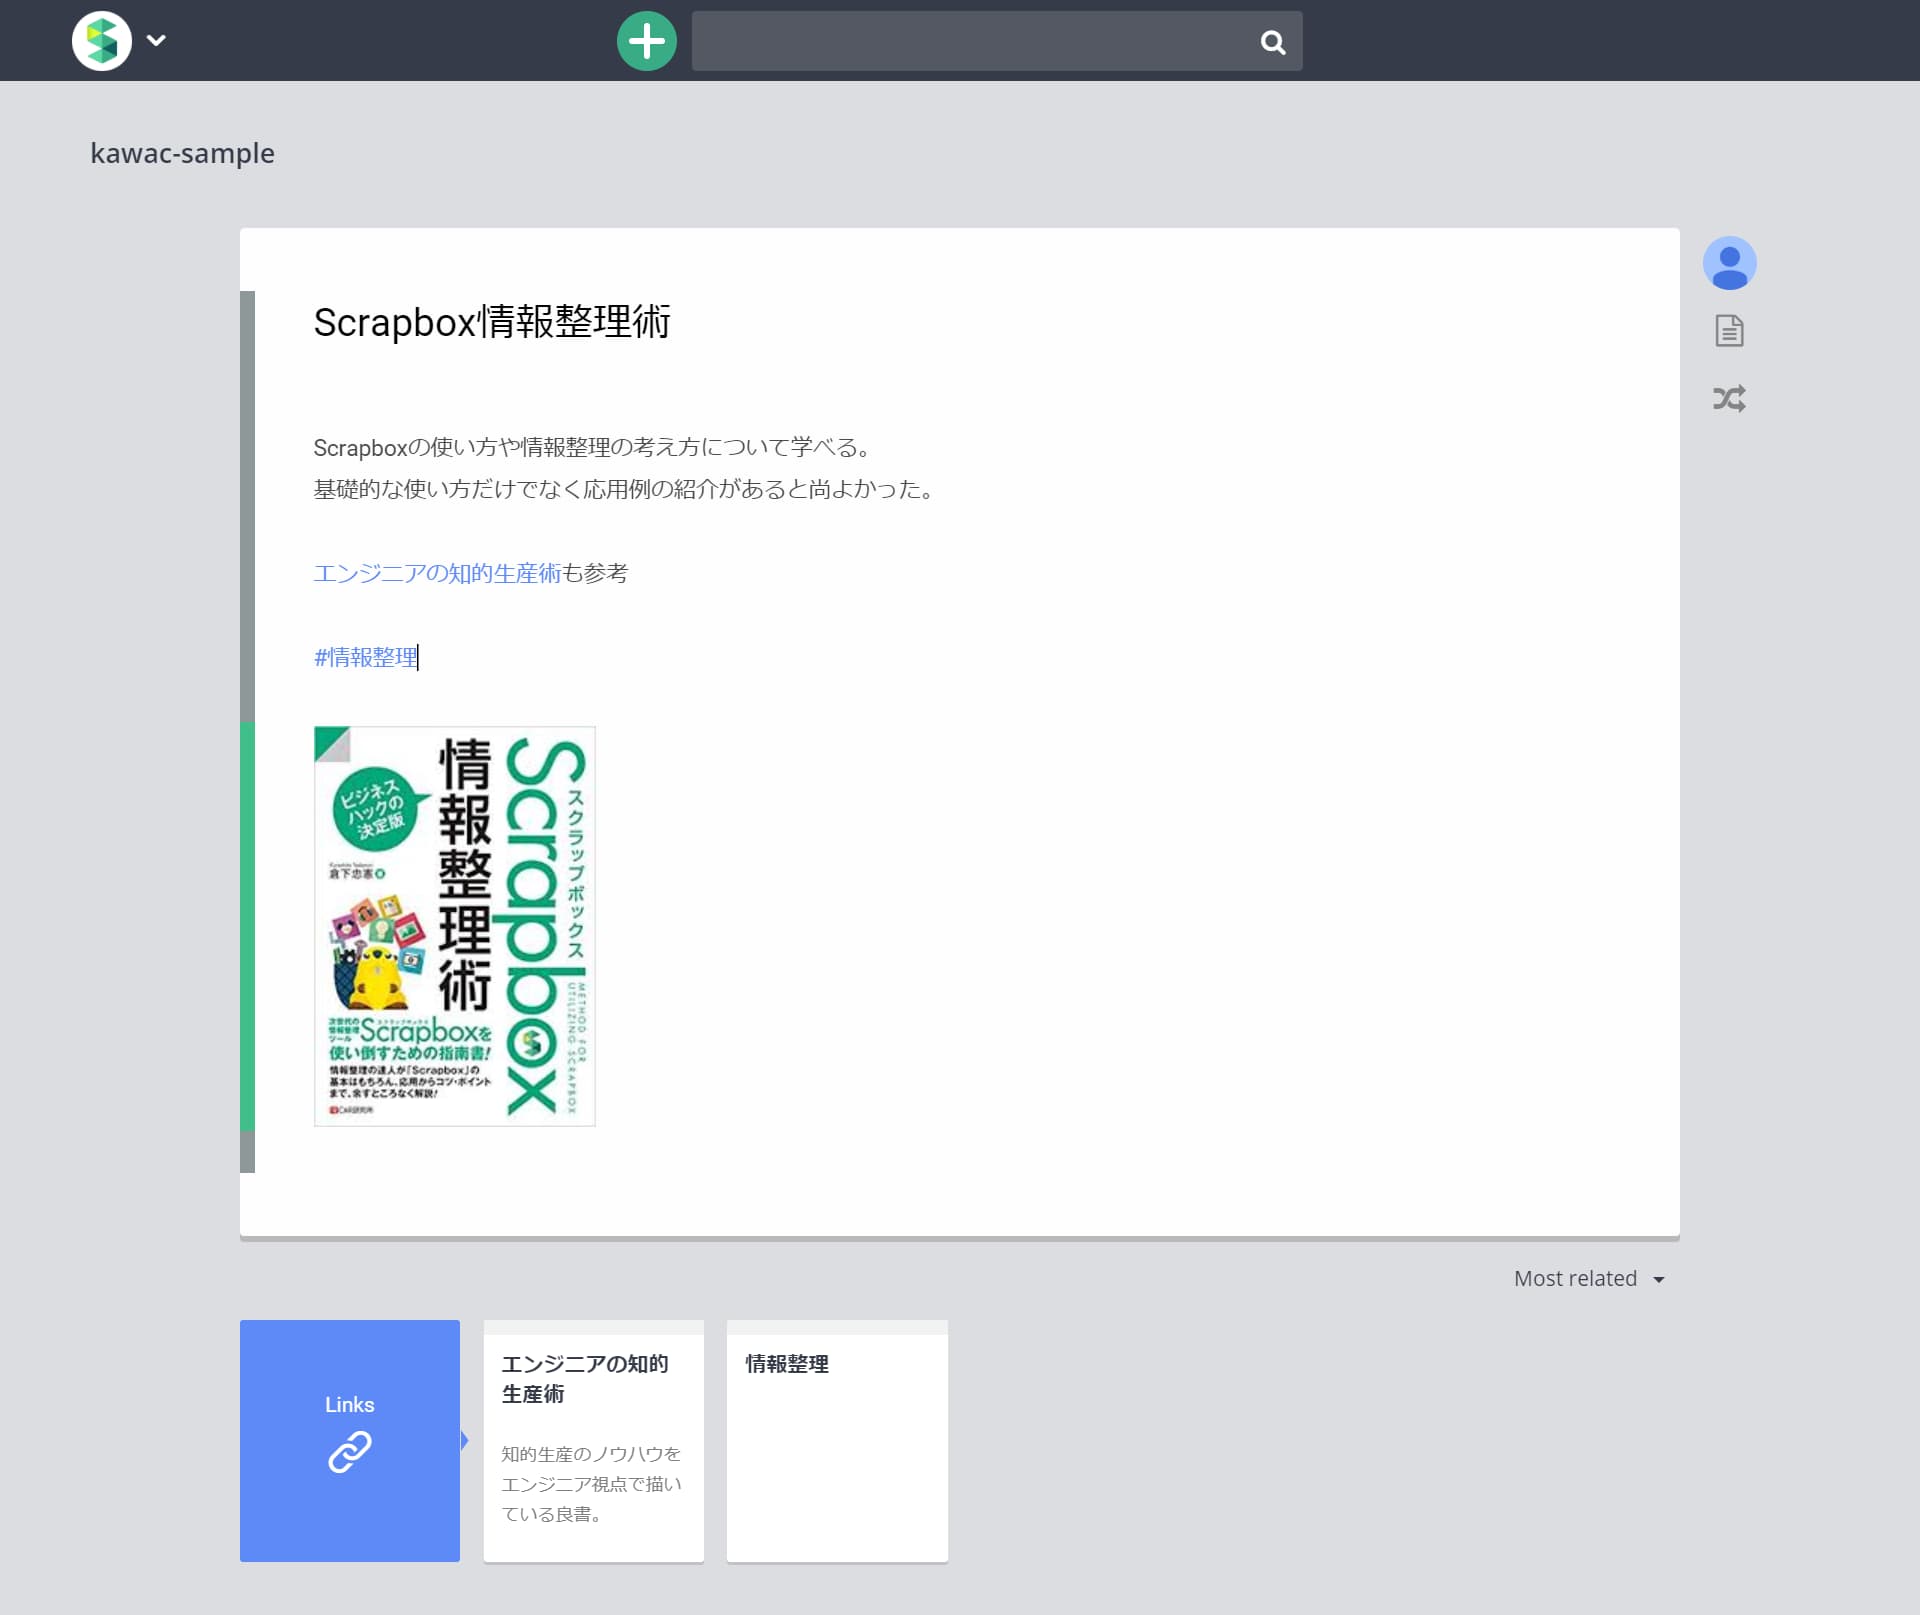1920x1615 pixels.
Task: Click the page title Scrapbox情報整理術
Action: click(x=492, y=322)
